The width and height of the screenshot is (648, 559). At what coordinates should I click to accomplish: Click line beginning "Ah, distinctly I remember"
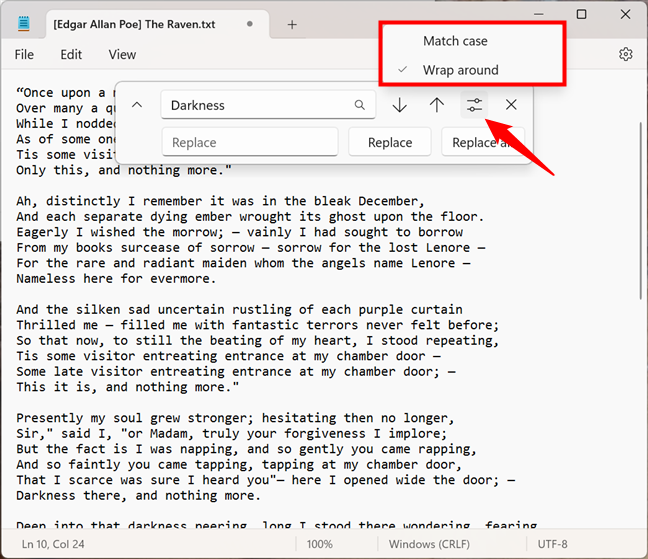pos(220,201)
